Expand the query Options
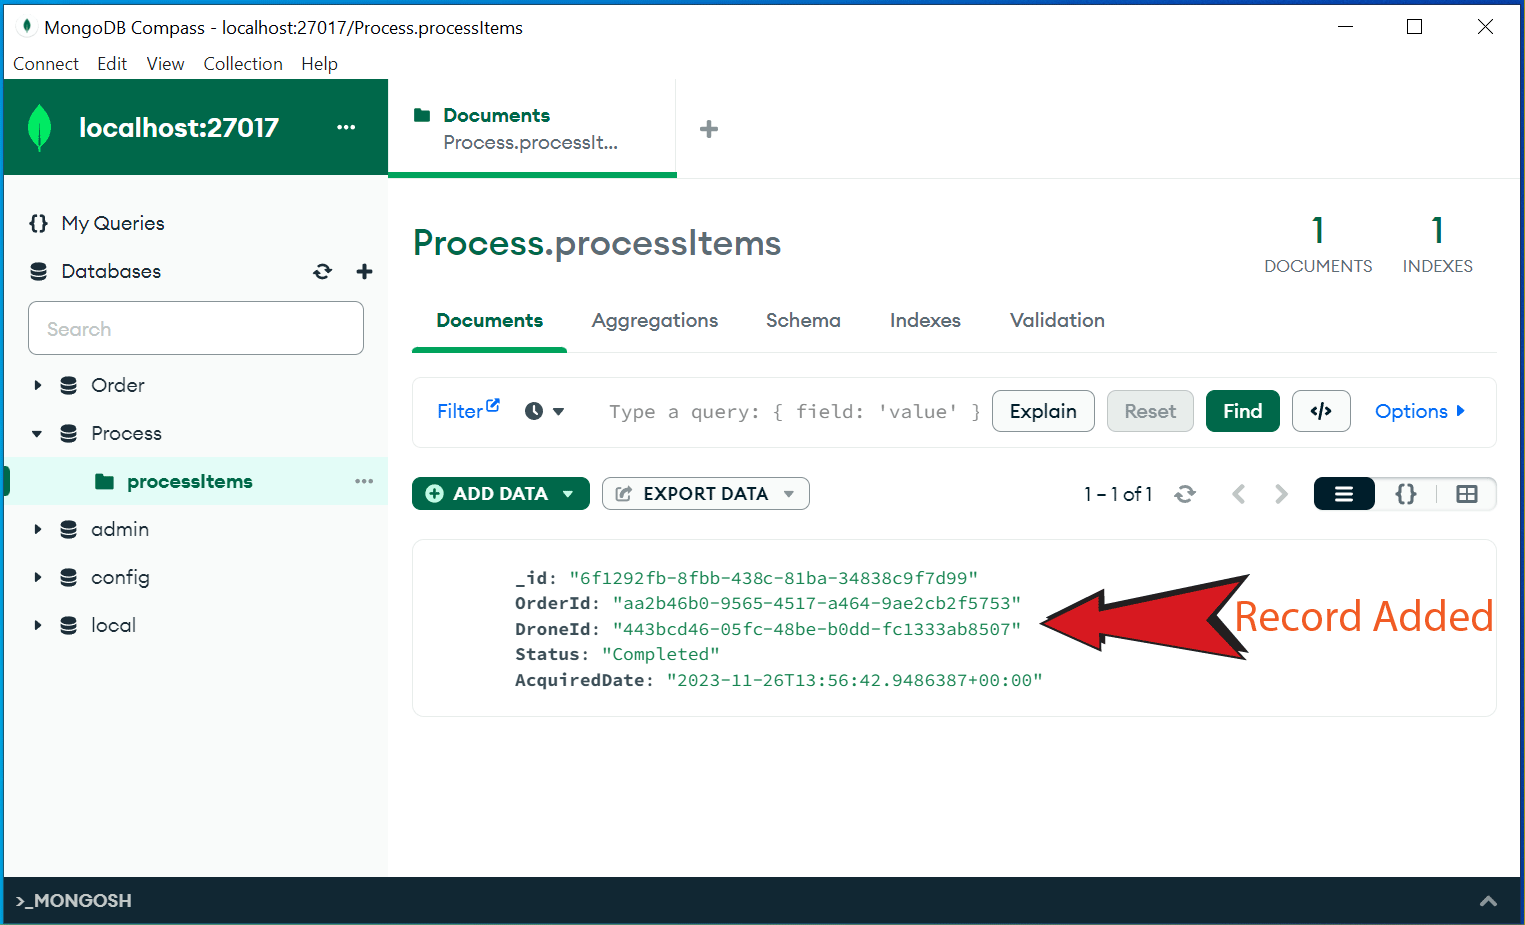The image size is (1525, 925). [1420, 411]
